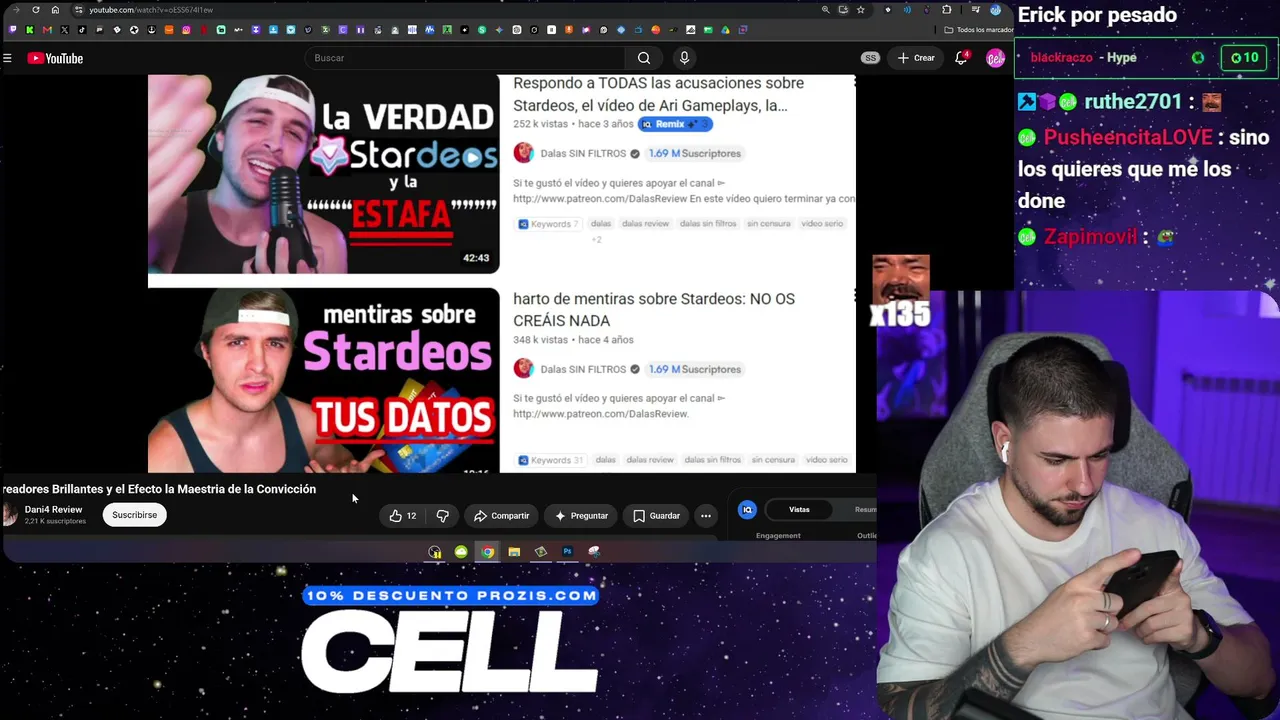Open YouTube notifications bell
1280x720 pixels.
tap(961, 58)
